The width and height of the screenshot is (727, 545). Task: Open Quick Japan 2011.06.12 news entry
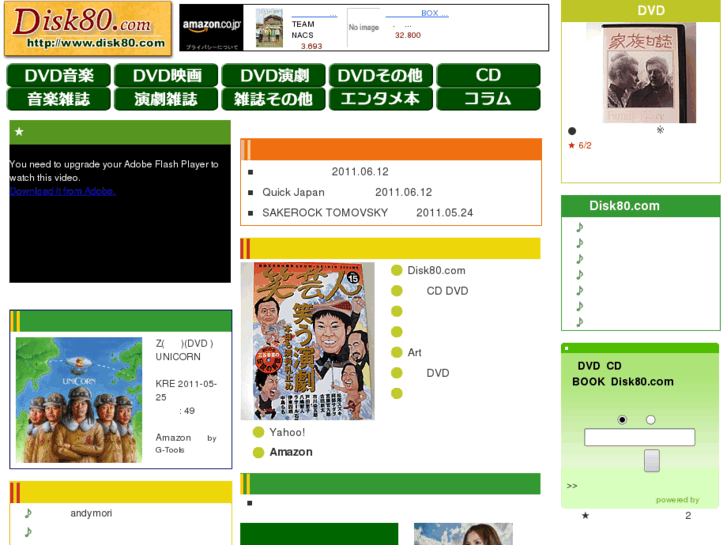tap(347, 192)
